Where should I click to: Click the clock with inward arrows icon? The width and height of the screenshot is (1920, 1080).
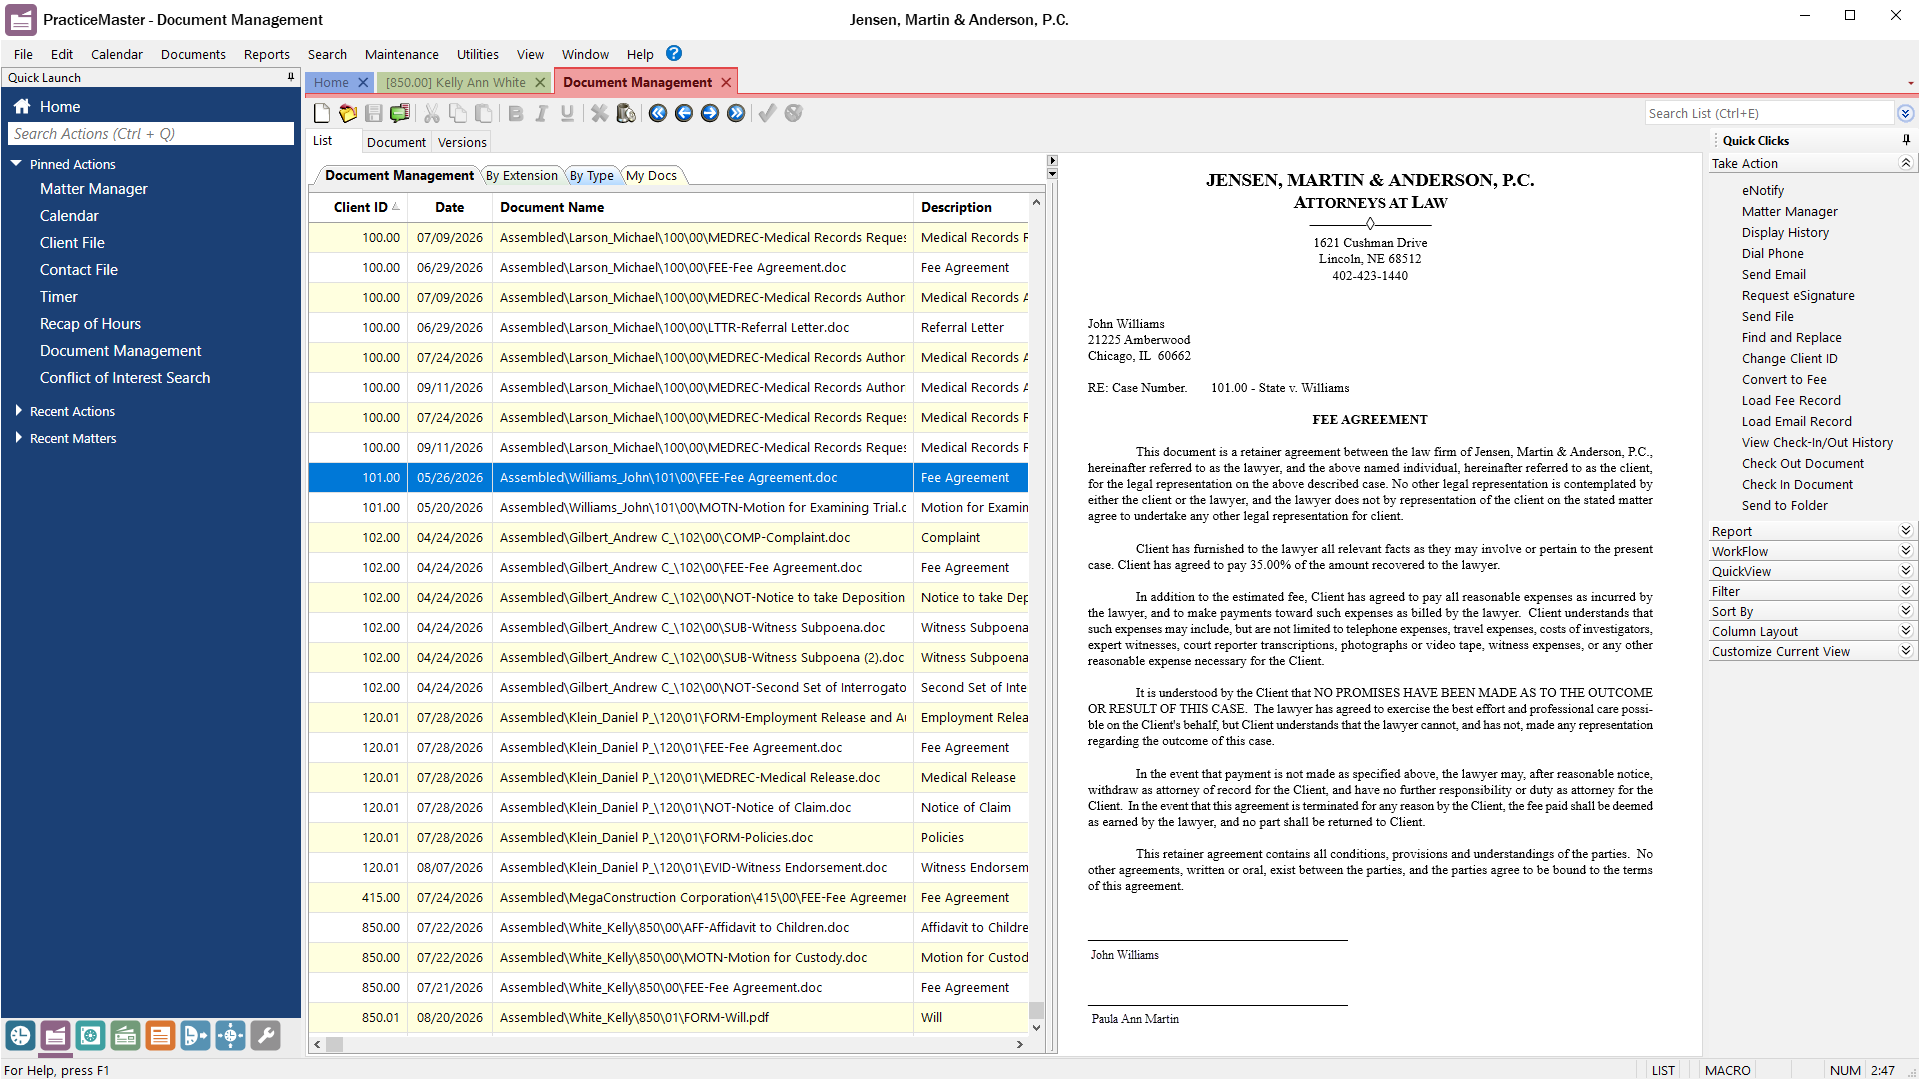(x=230, y=1036)
